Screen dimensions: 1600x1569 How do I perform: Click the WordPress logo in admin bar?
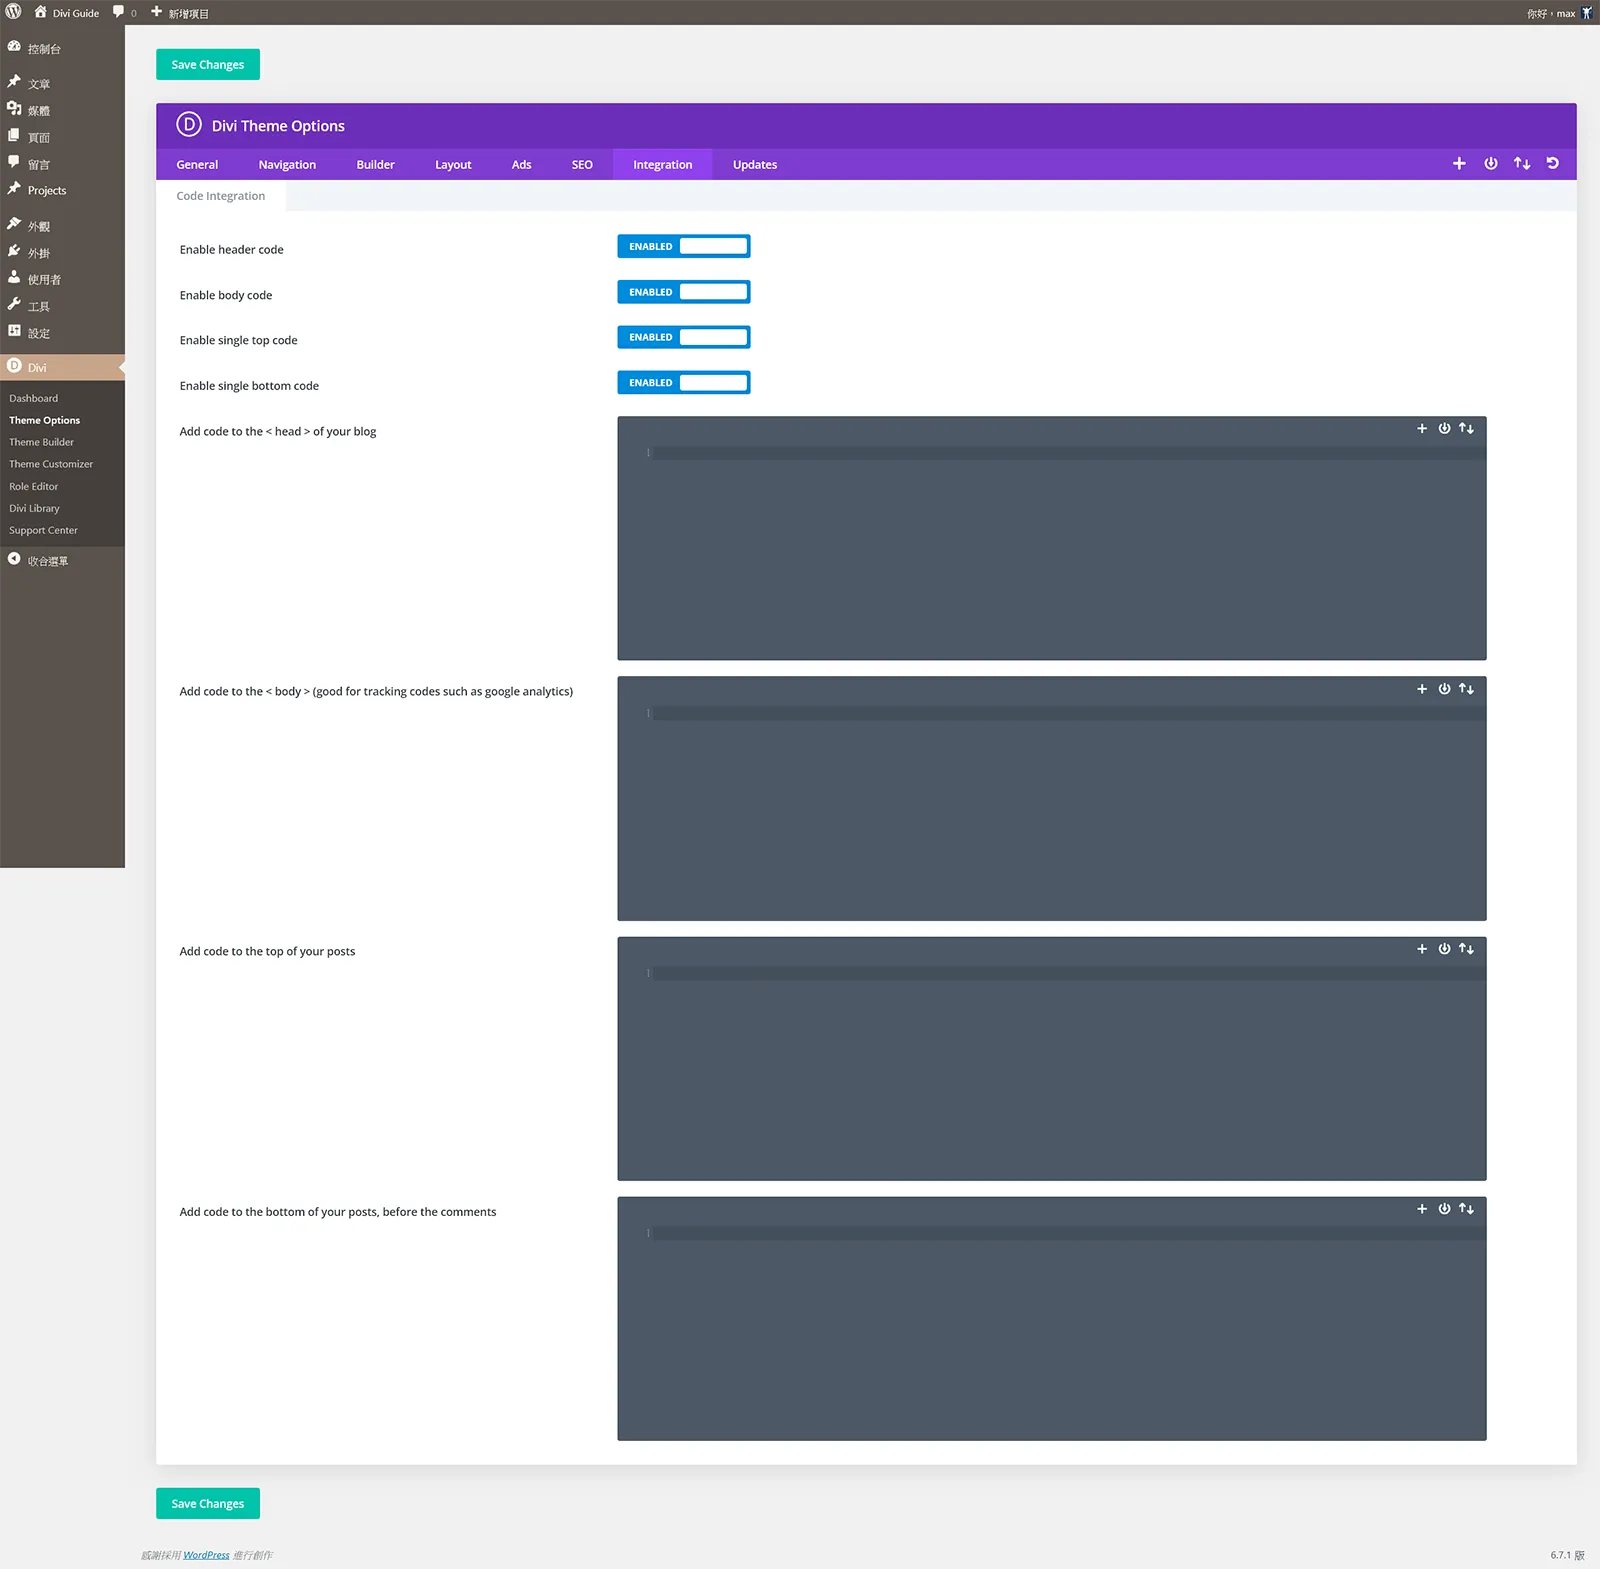14,12
